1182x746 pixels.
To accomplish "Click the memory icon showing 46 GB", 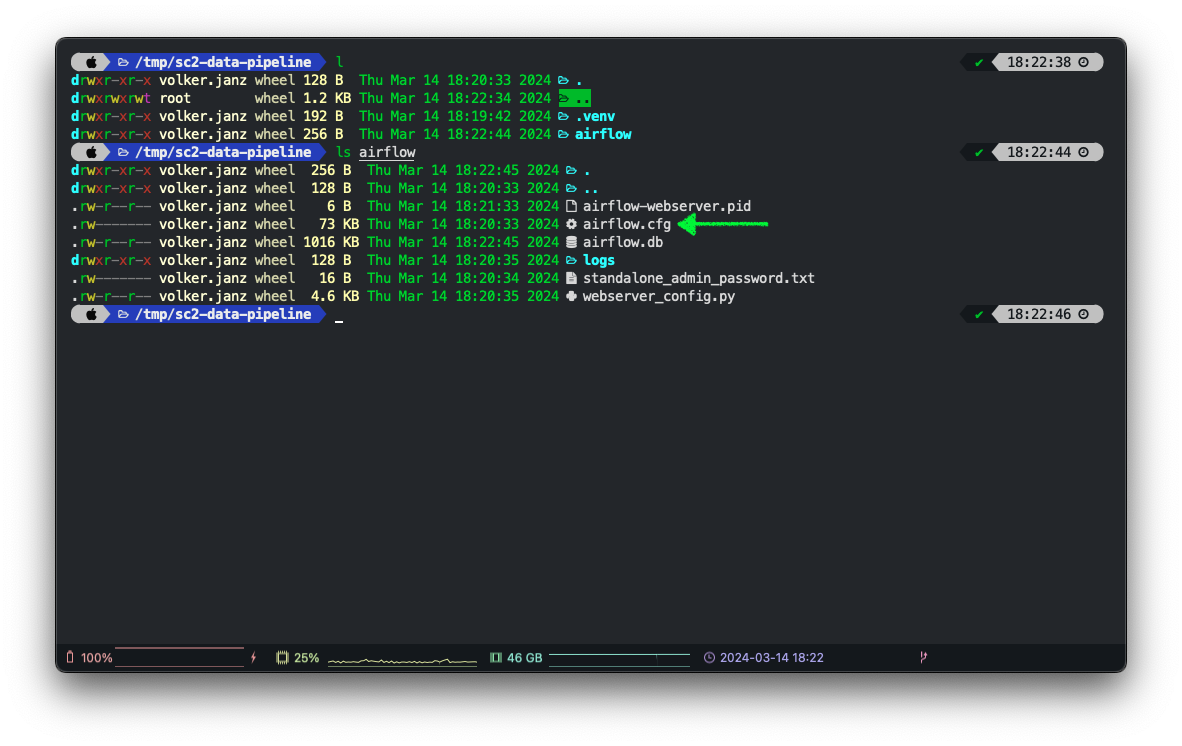I will pos(495,658).
